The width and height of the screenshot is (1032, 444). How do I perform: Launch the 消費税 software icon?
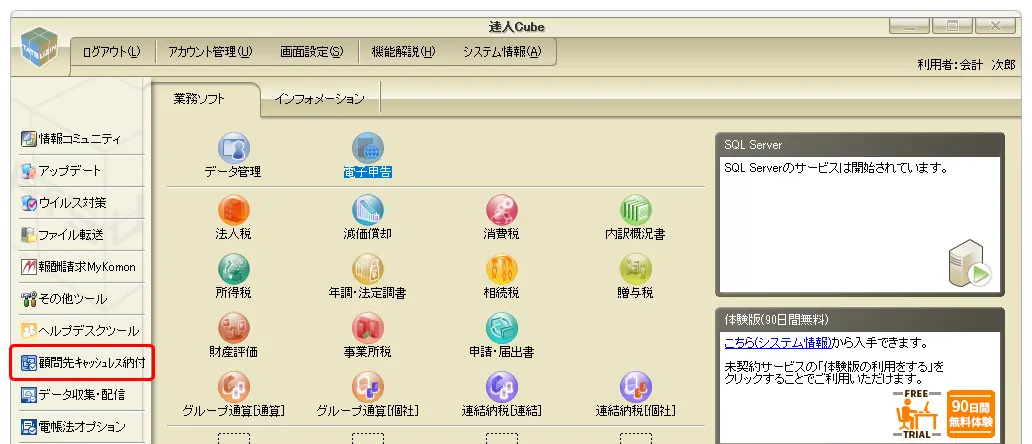pyautogui.click(x=501, y=210)
